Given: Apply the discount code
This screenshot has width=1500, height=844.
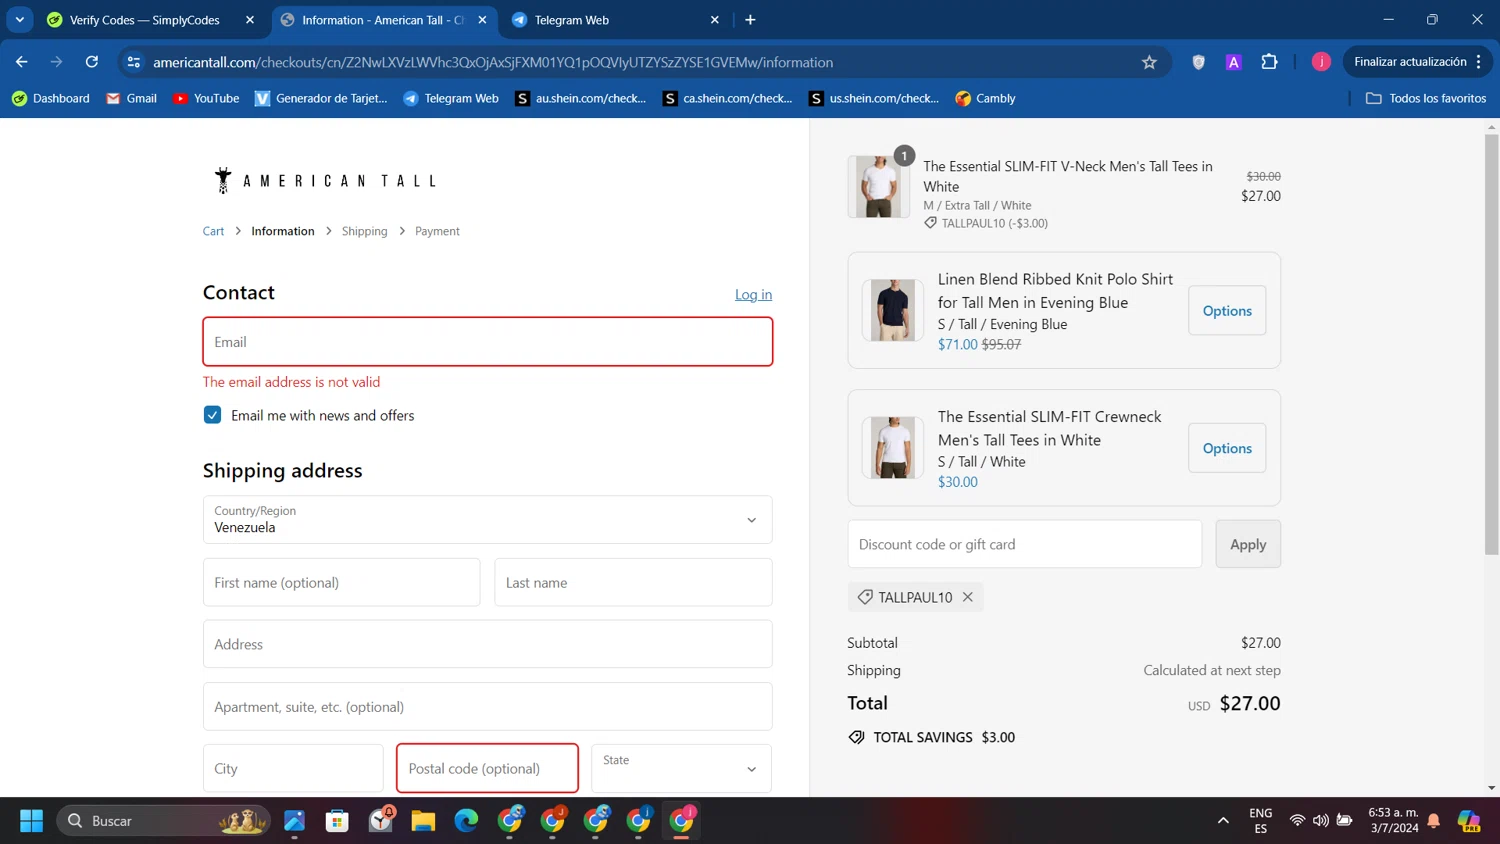Looking at the screenshot, I should point(1248,544).
